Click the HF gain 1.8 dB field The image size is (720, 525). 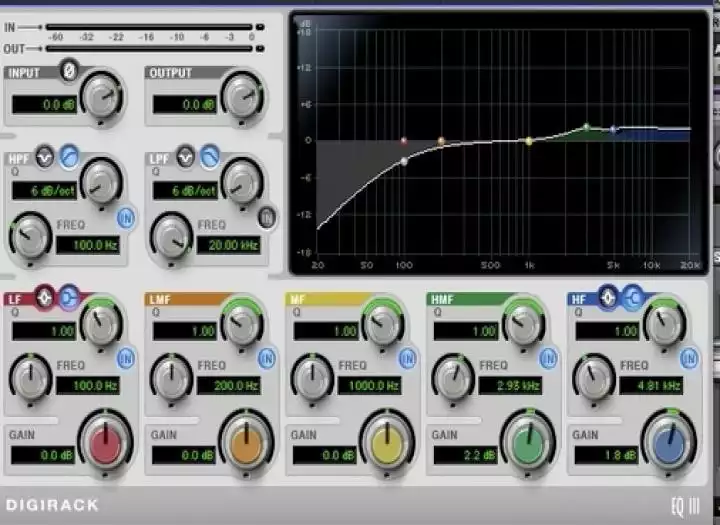[607, 455]
